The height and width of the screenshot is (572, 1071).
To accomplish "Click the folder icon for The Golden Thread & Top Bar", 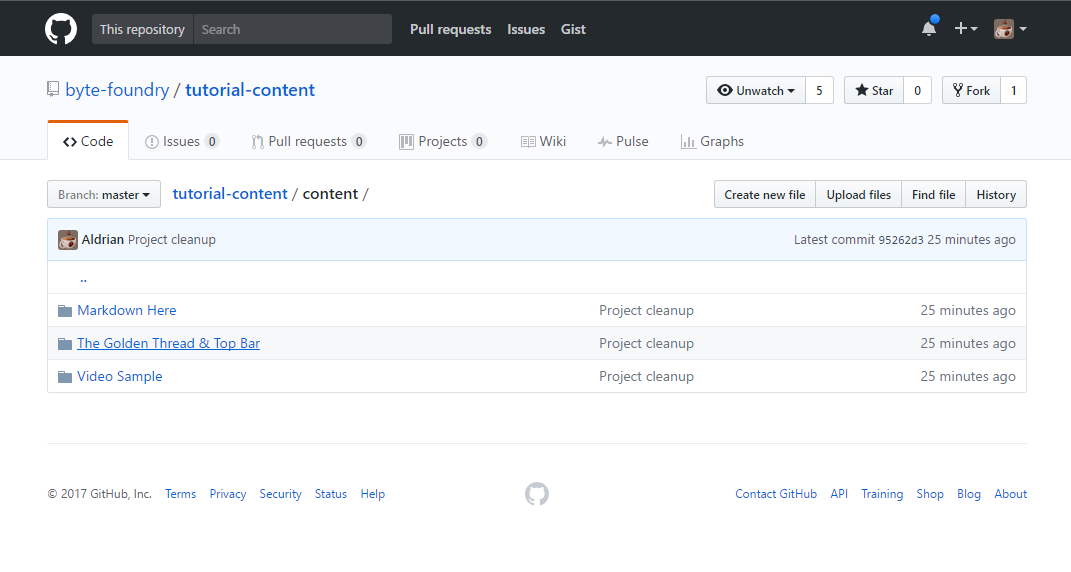I will pyautogui.click(x=65, y=344).
